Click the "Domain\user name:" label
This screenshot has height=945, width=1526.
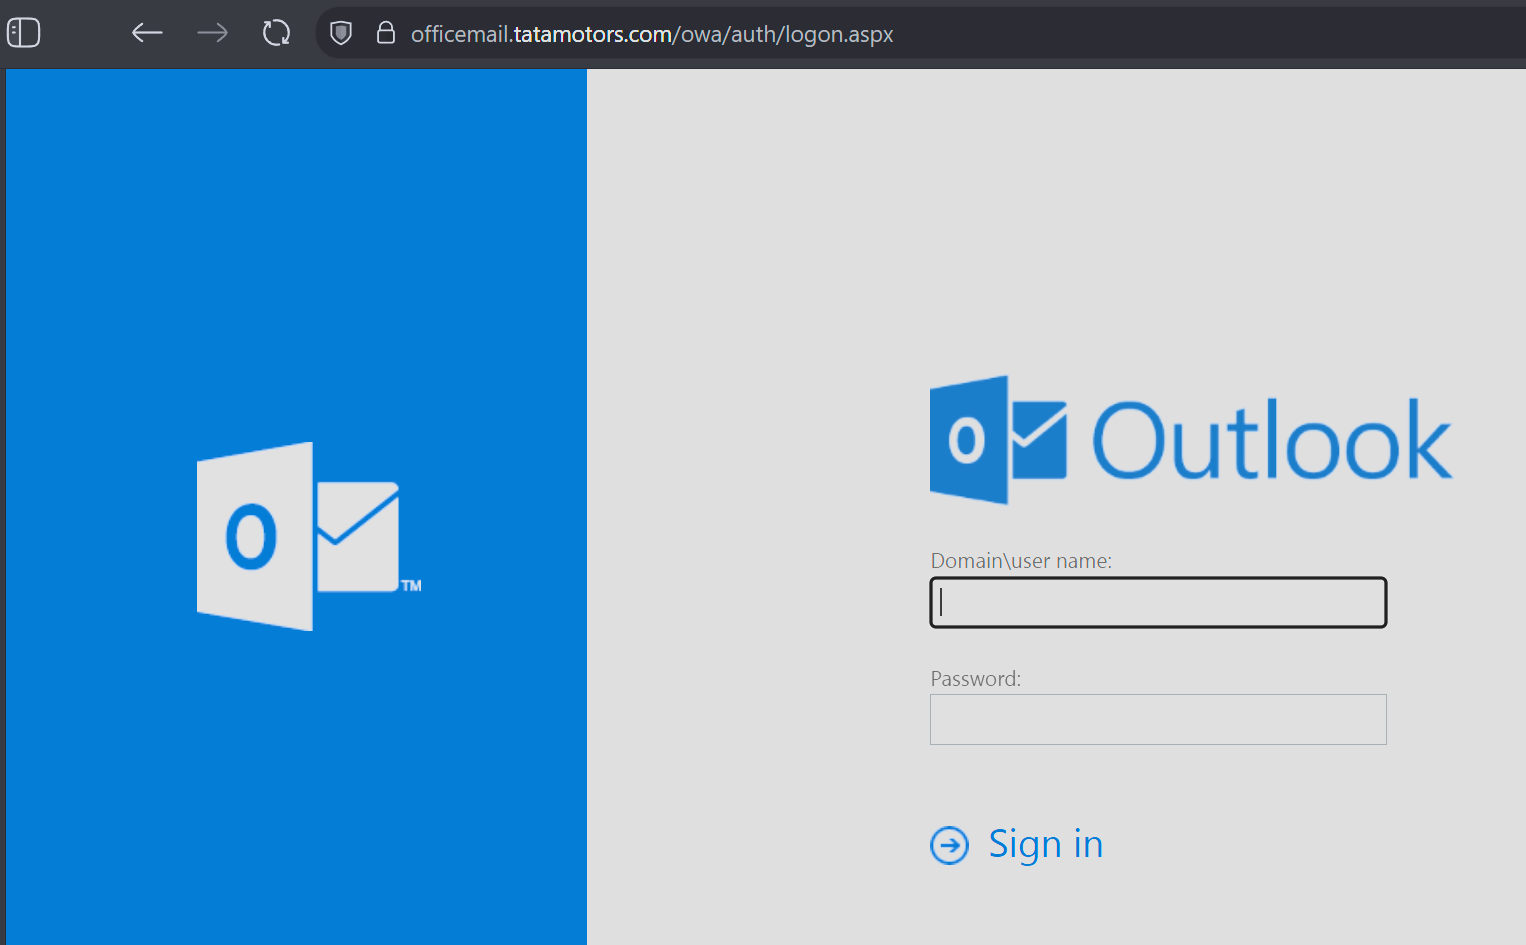(x=1020, y=561)
